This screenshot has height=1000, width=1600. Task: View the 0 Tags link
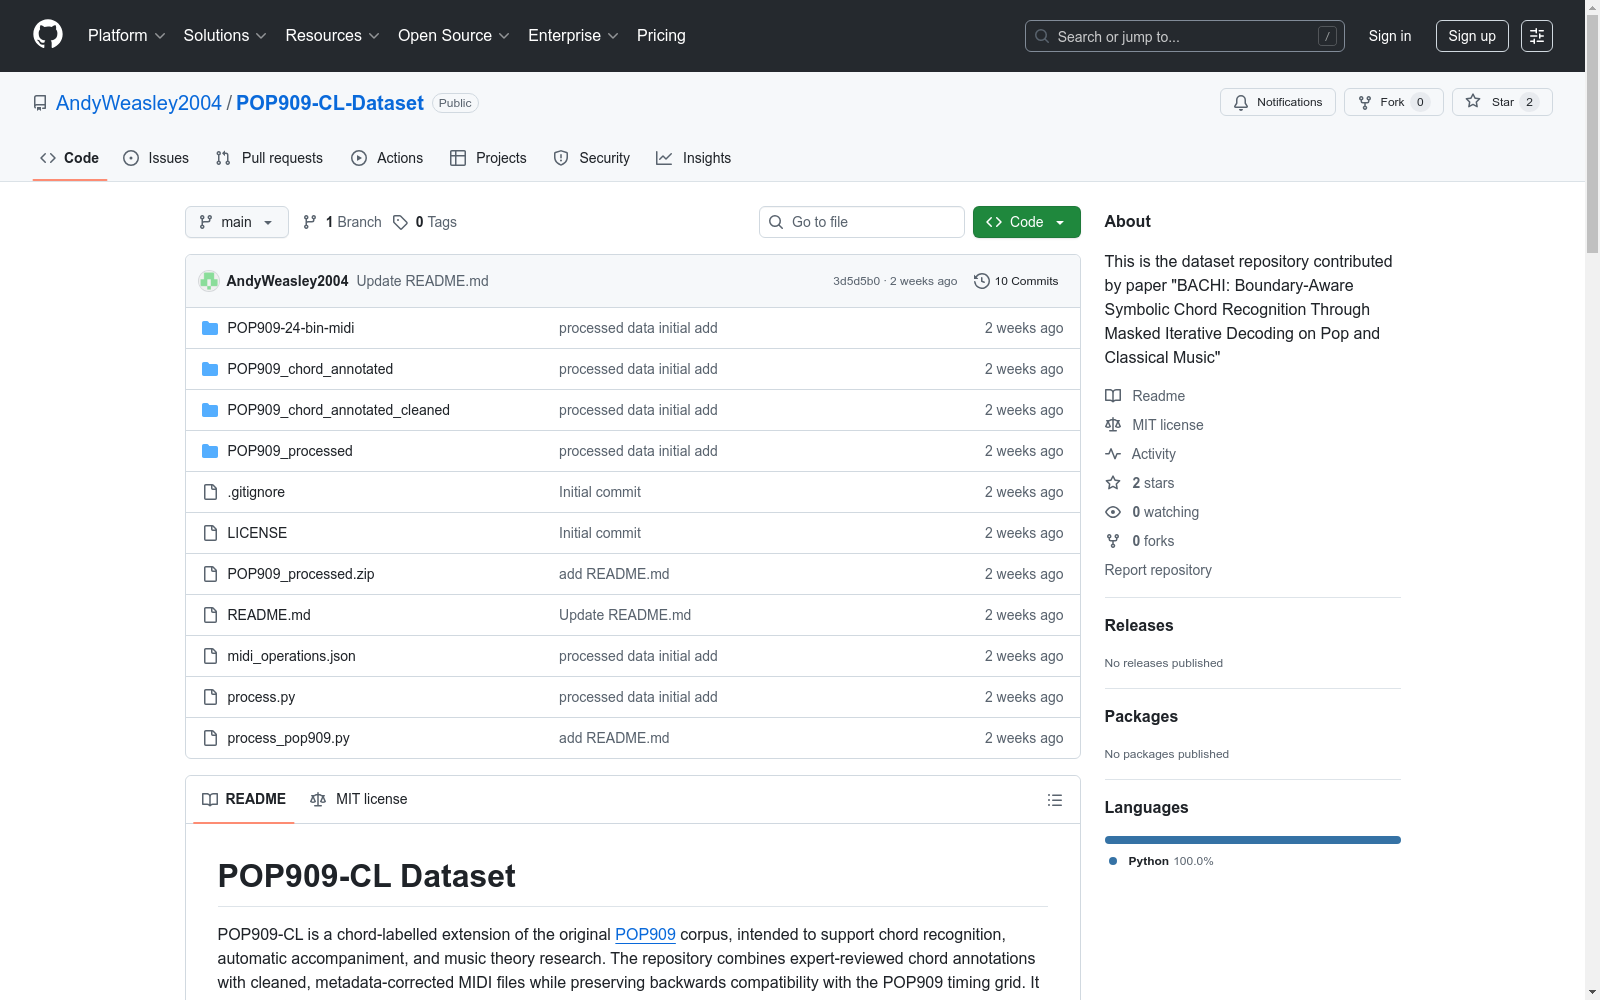pos(425,222)
